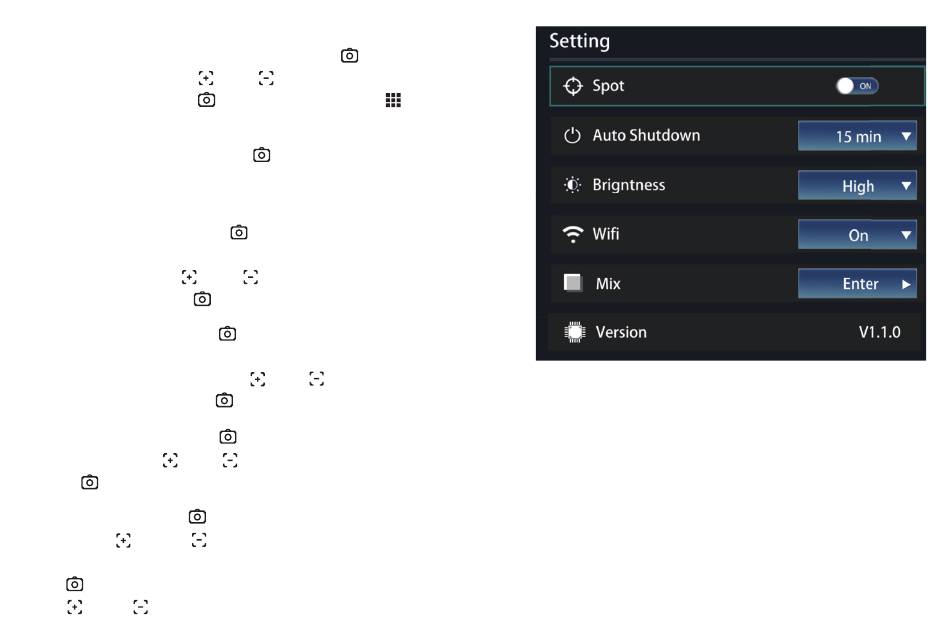
Task: Click the Wifi text label
Action: tap(605, 234)
